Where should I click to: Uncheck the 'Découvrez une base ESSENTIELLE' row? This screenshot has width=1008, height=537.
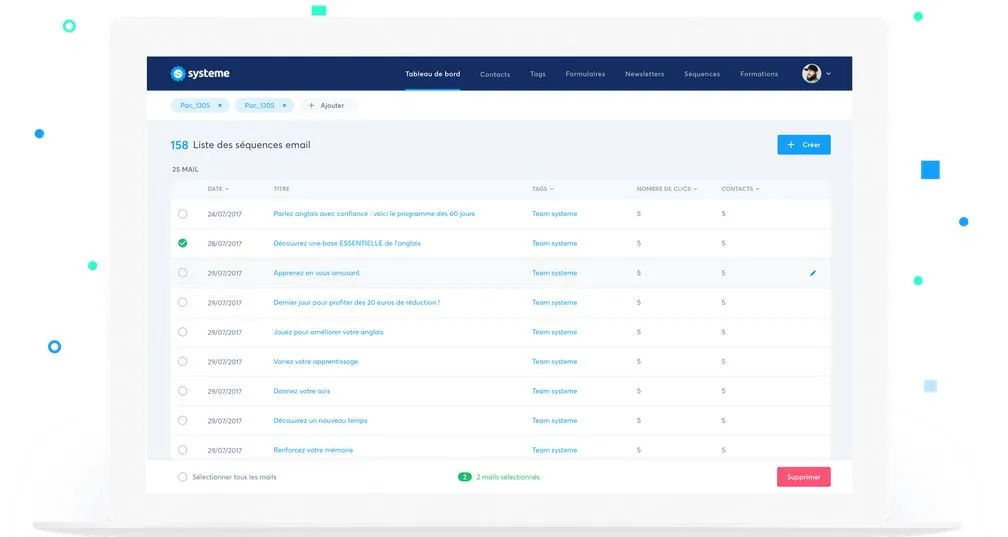[182, 243]
